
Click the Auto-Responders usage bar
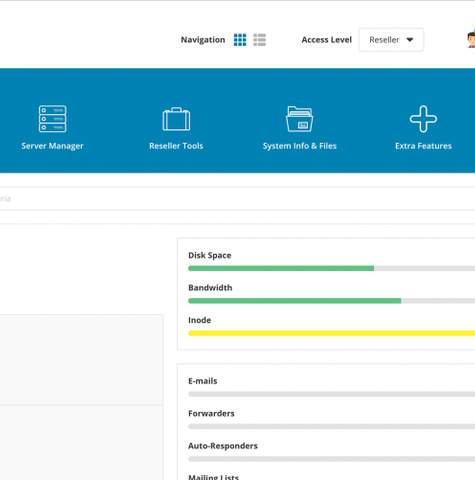click(332, 459)
